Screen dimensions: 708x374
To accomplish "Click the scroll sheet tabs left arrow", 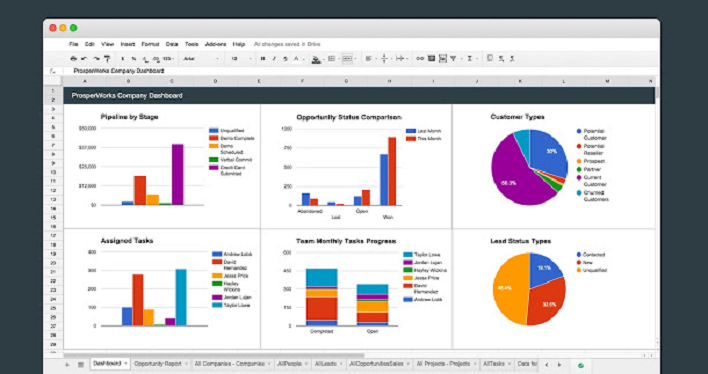I will 547,365.
